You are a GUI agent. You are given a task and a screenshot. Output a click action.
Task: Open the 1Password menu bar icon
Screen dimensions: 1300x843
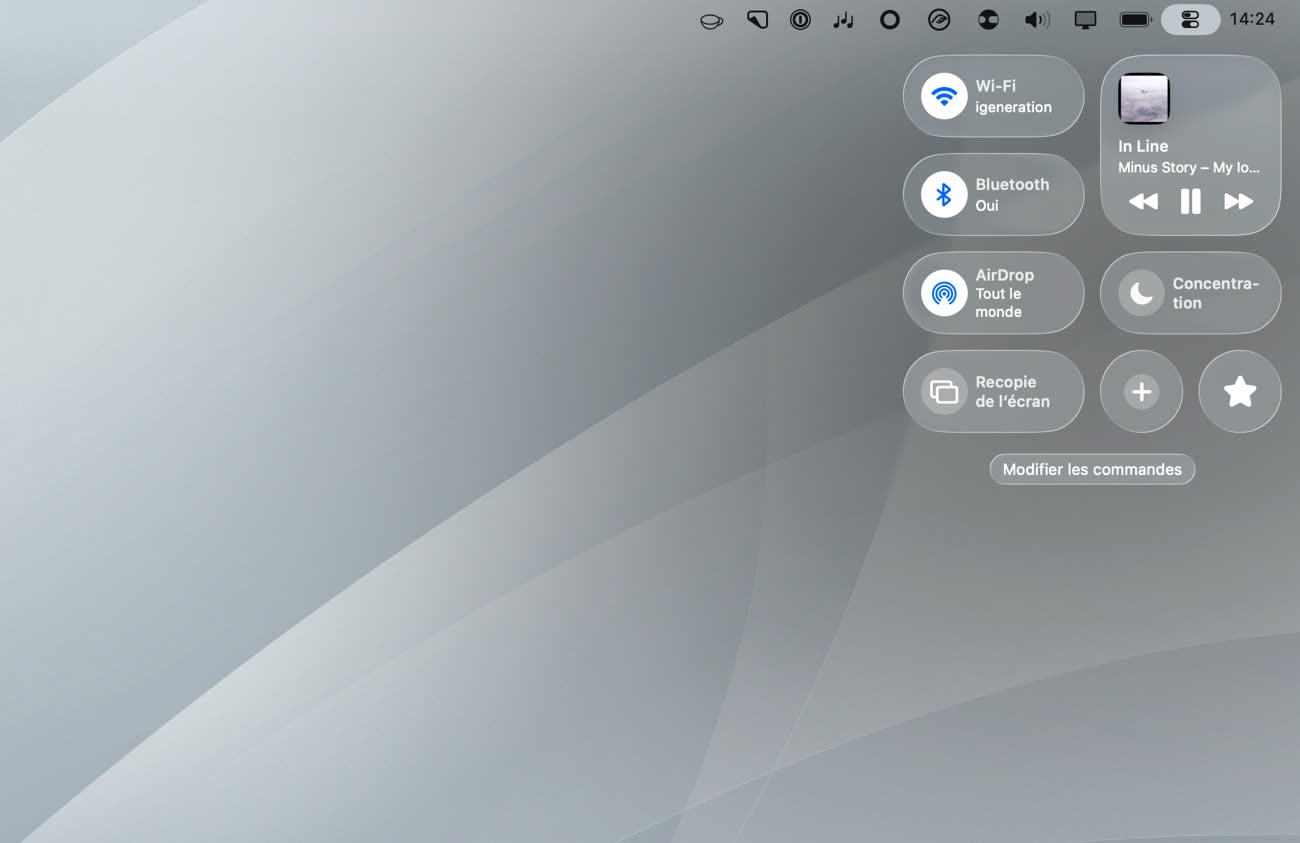coord(800,20)
